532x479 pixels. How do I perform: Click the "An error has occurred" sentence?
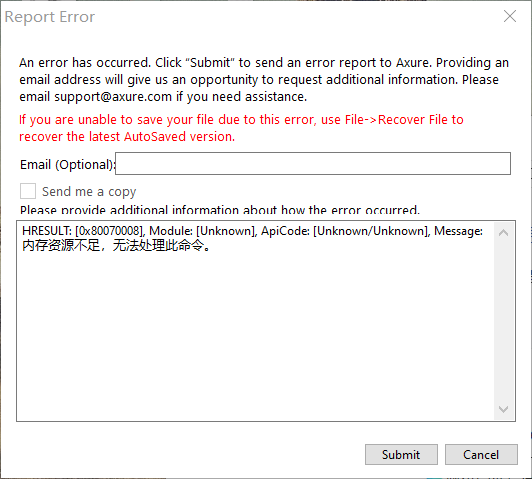tap(85, 63)
